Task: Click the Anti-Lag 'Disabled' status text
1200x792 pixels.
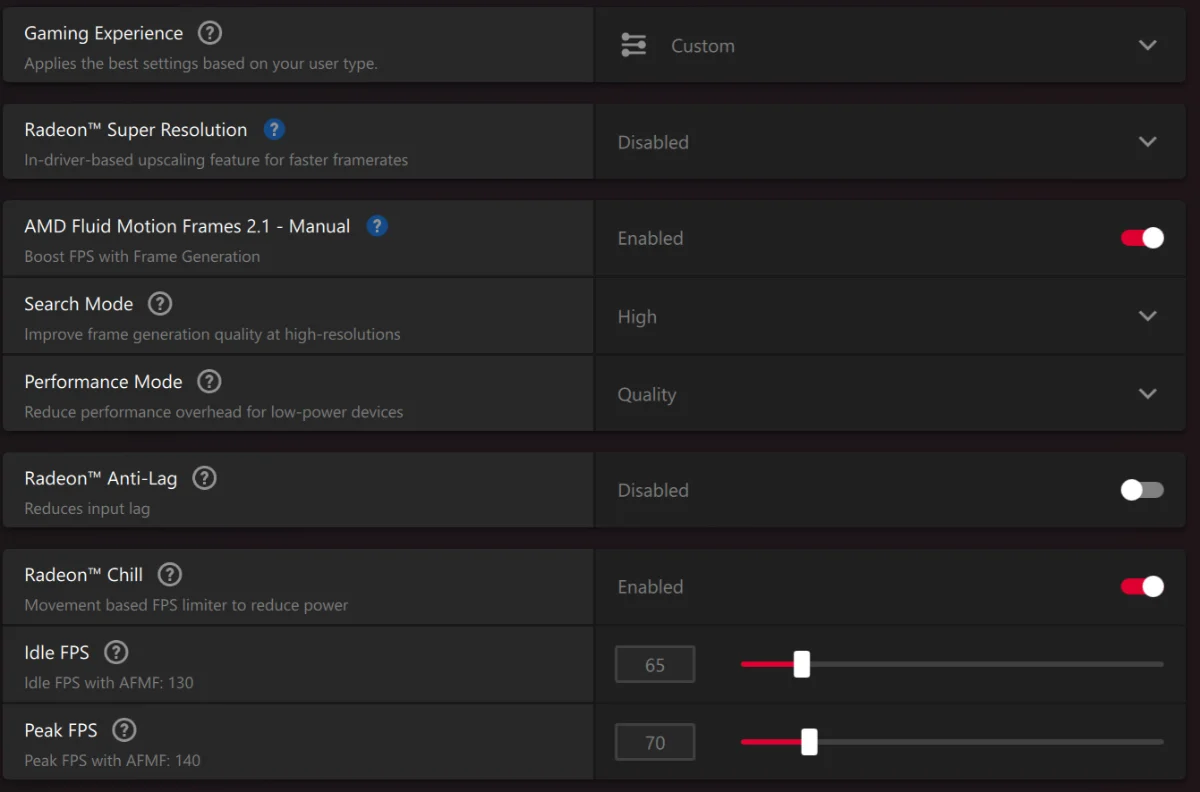Action: click(653, 490)
